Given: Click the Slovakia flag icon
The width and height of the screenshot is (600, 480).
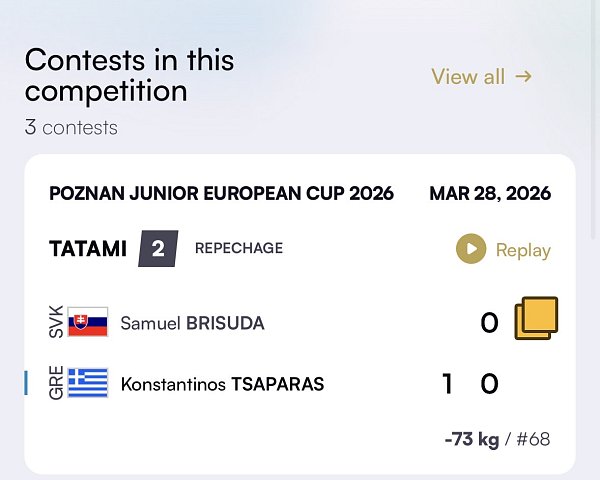Looking at the screenshot, I should pyautogui.click(x=88, y=322).
